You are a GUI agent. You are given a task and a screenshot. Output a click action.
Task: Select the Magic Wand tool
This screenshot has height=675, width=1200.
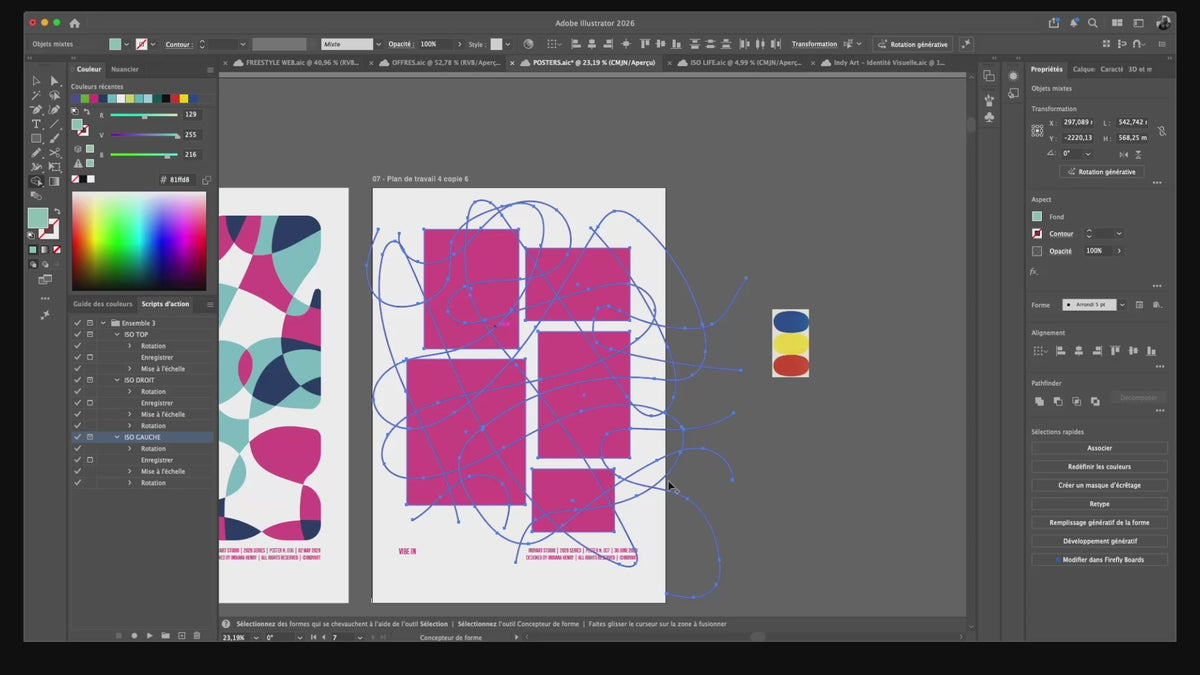(36, 95)
